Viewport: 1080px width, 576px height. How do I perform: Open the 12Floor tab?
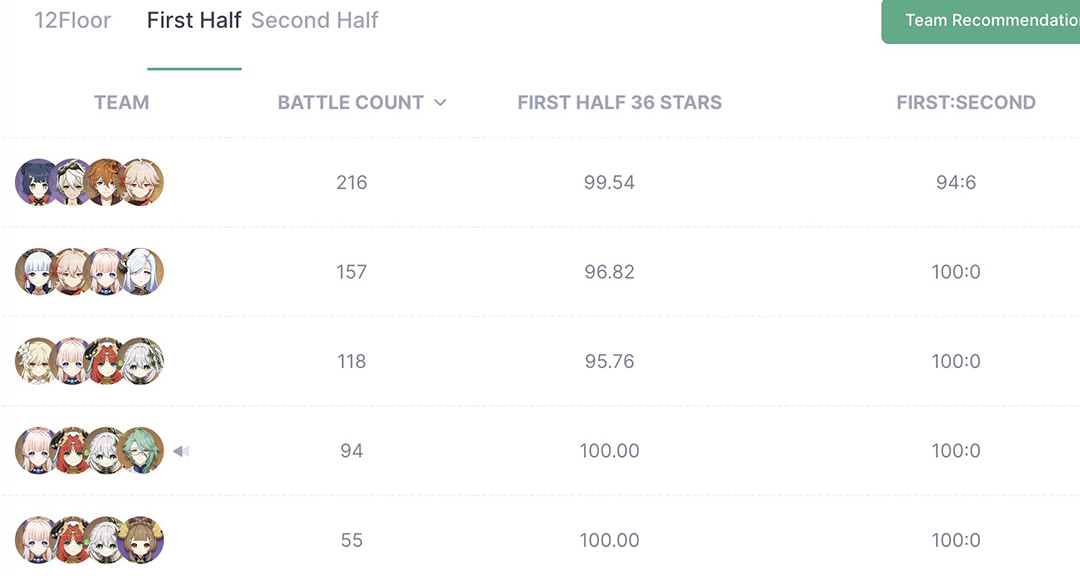(x=72, y=21)
